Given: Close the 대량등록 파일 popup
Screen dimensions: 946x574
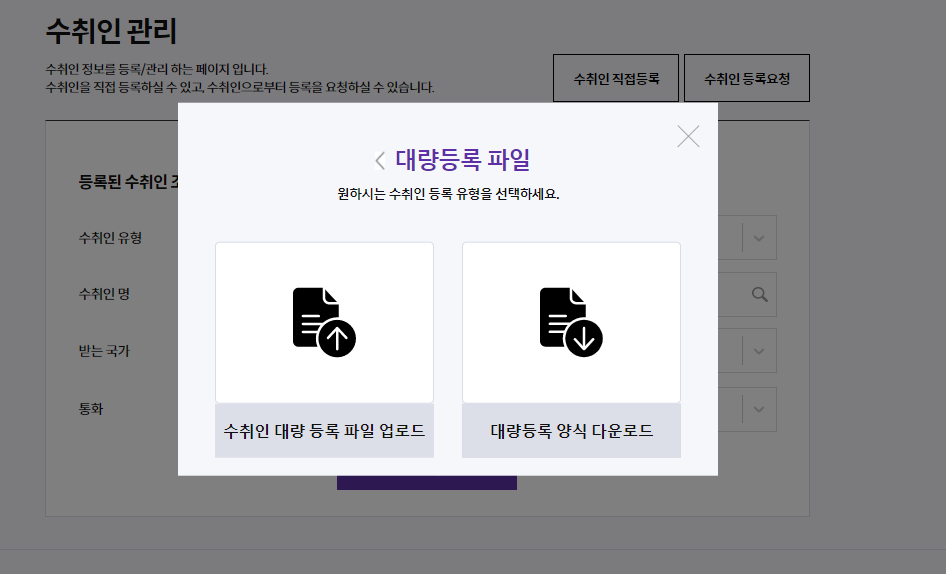Looking at the screenshot, I should click(x=688, y=136).
